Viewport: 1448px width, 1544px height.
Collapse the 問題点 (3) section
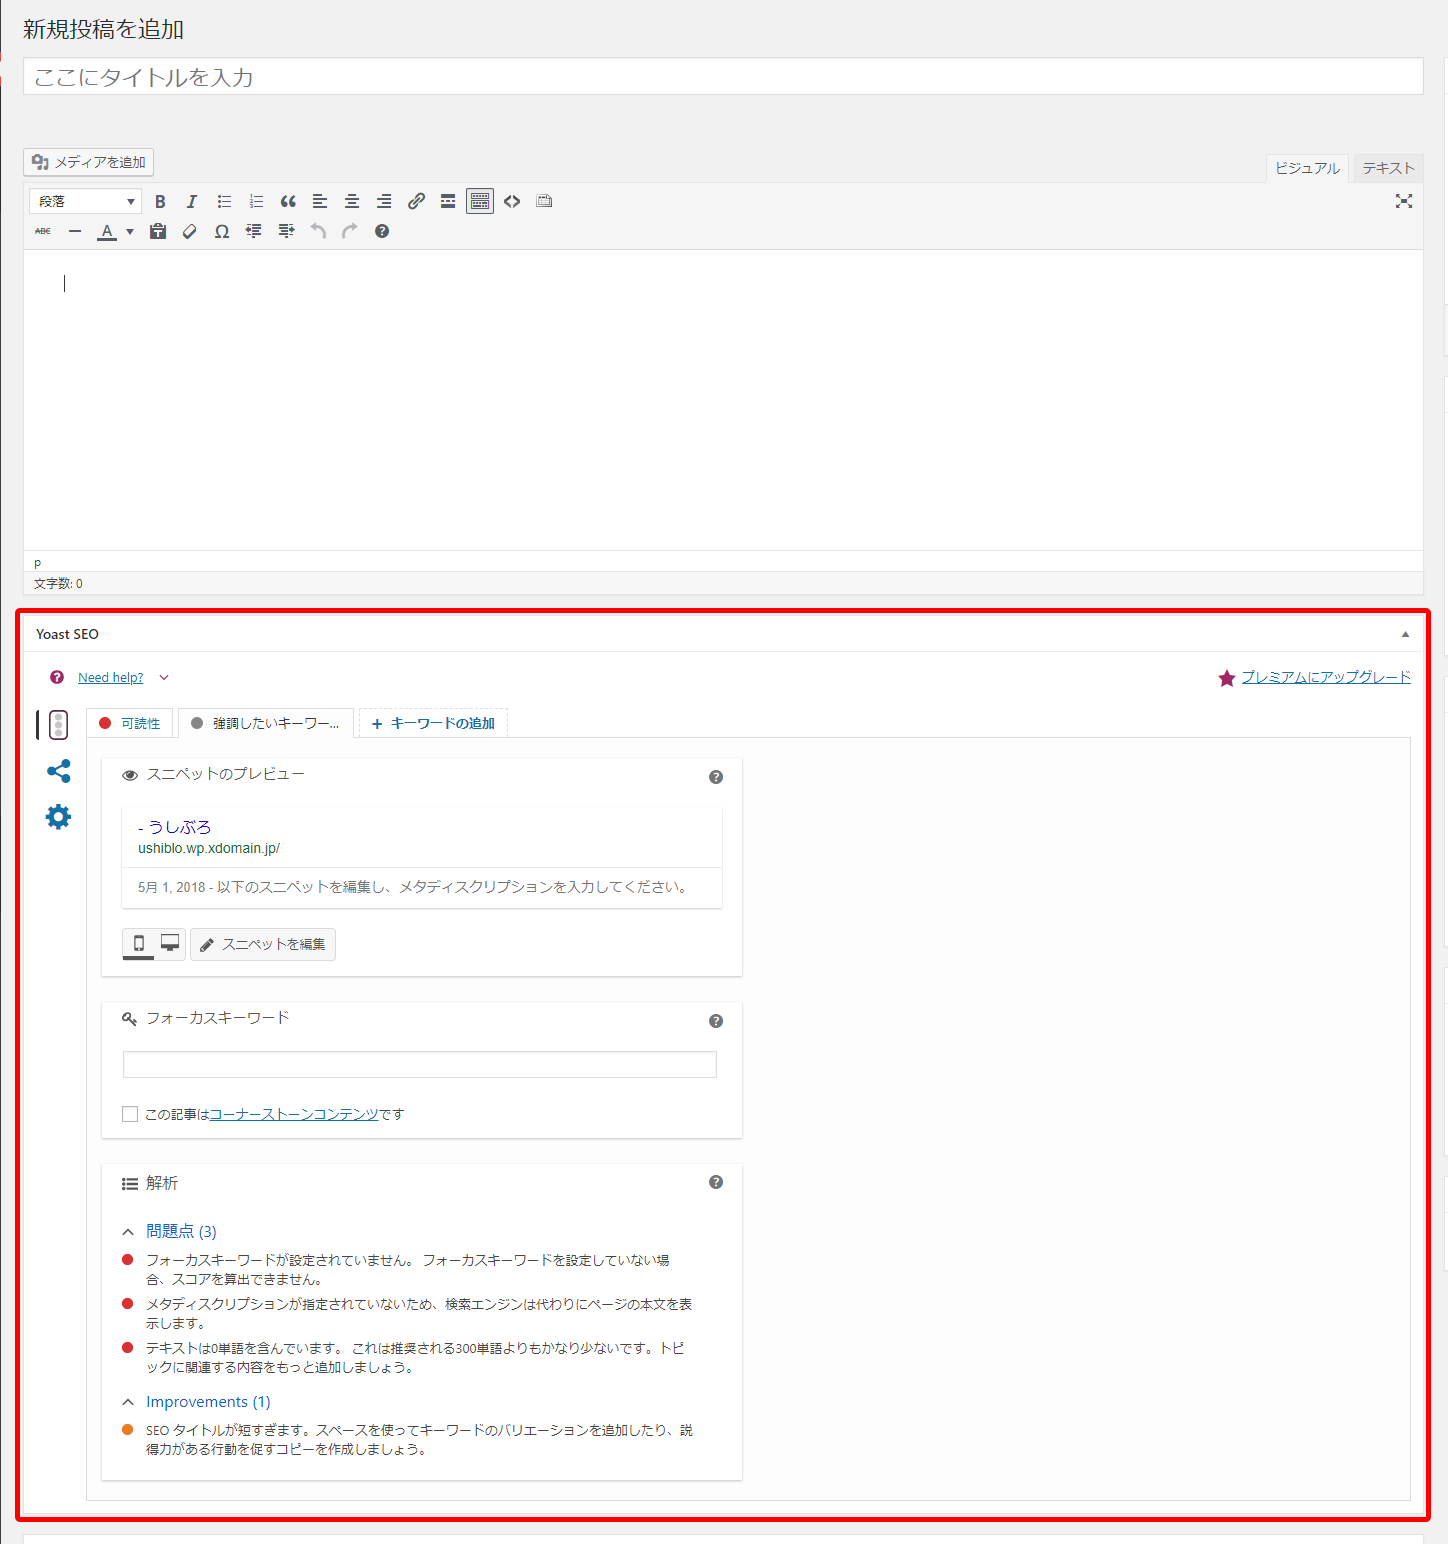pos(181,1231)
